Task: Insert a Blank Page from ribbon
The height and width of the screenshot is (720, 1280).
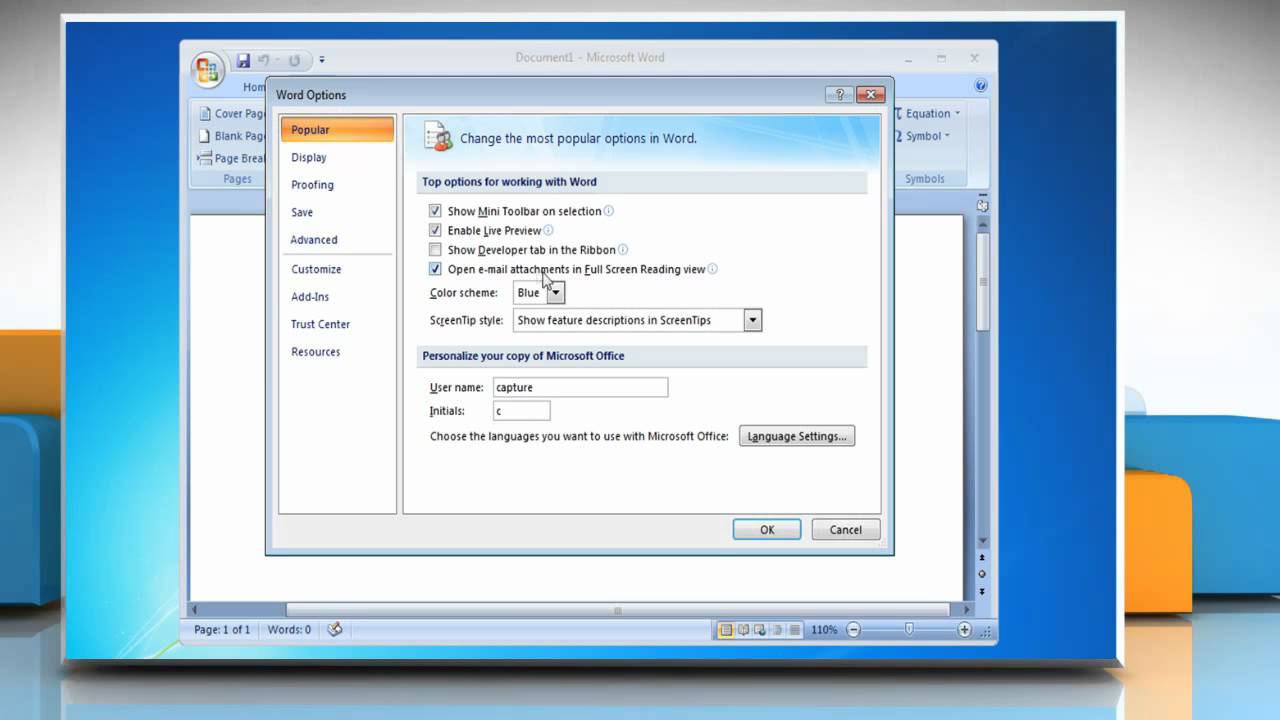Action: click(232, 136)
